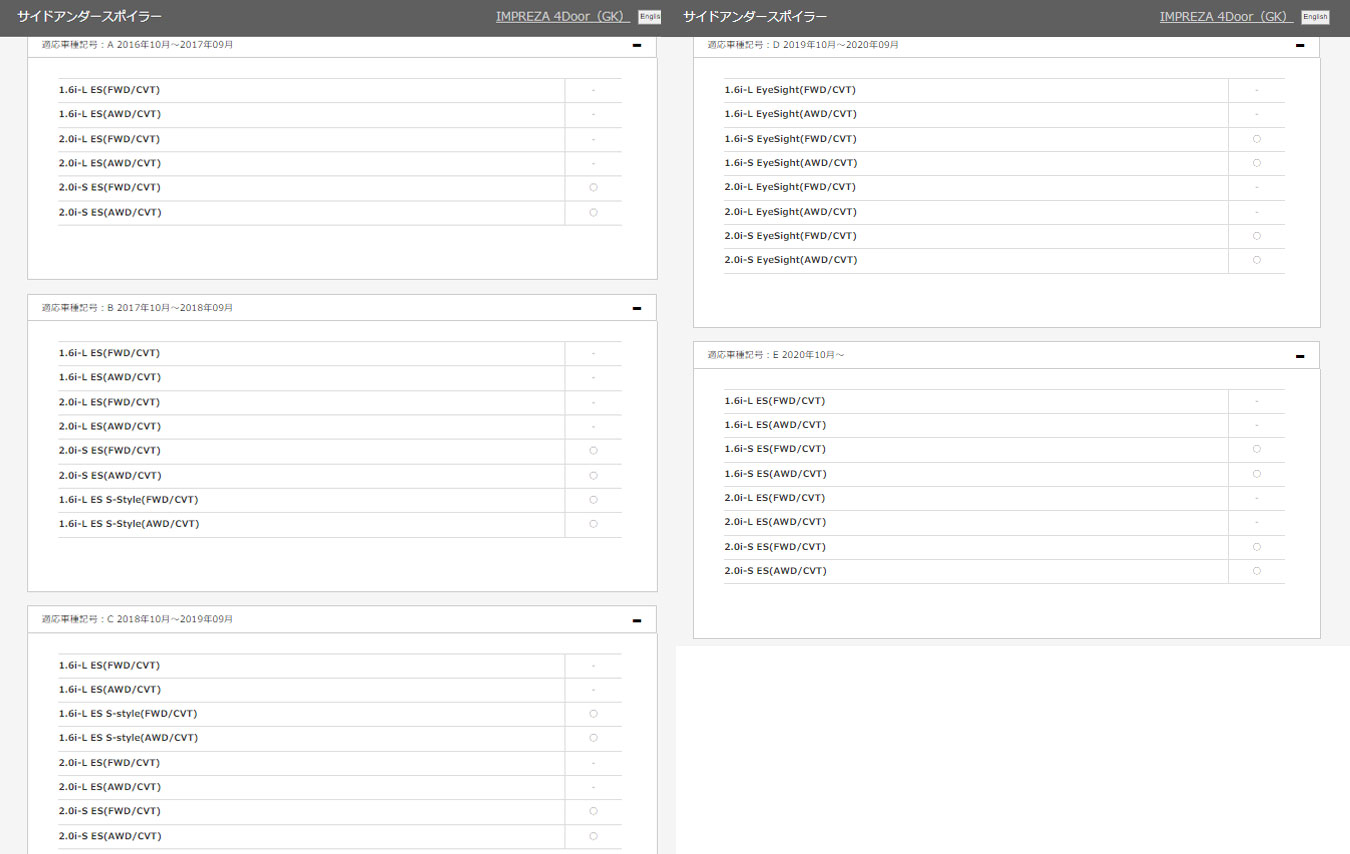
Task: Click circle for 1.6i-S EyeSight(AWD/CVT) in section D
Action: 1256,163
